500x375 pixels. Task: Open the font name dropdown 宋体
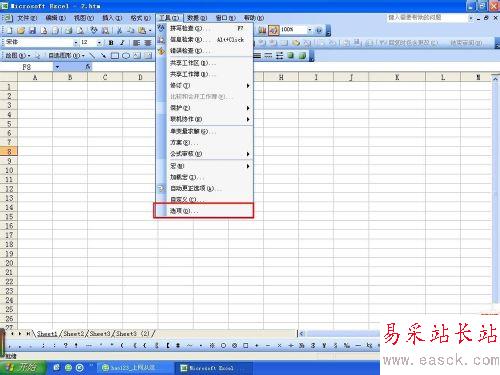coord(76,43)
